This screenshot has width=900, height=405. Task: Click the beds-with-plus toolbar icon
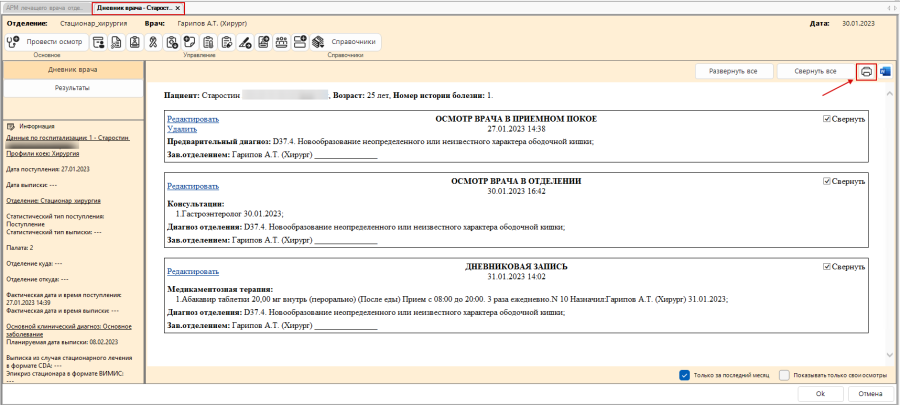click(300, 42)
